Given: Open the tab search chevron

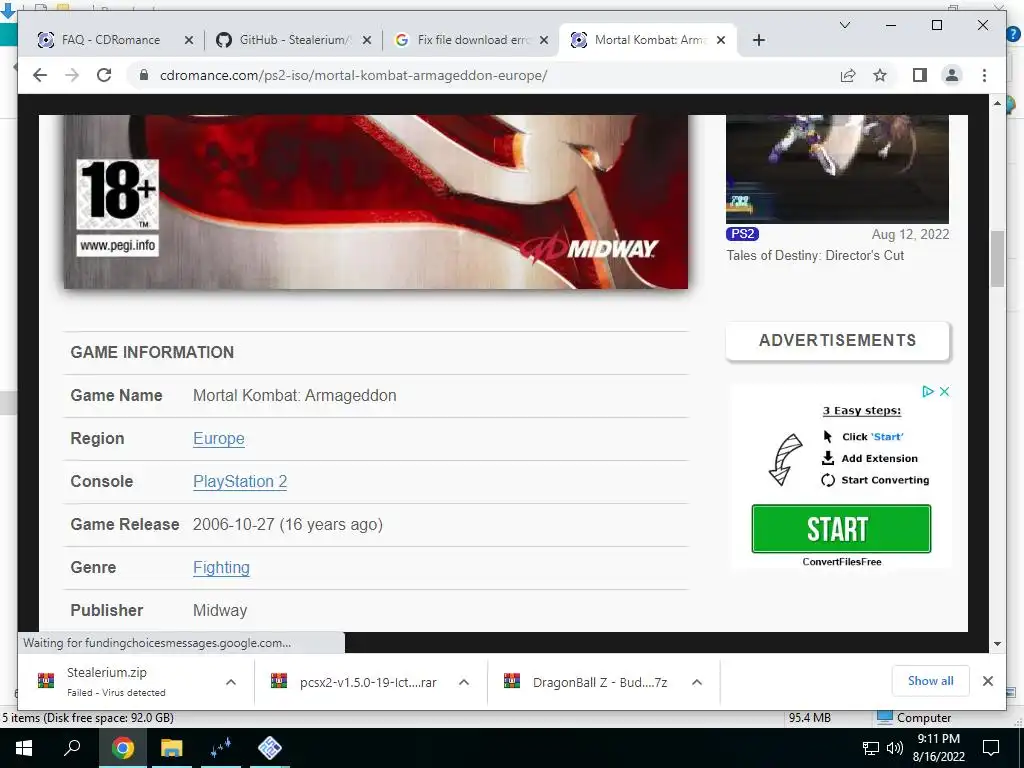Looking at the screenshot, I should 844,25.
